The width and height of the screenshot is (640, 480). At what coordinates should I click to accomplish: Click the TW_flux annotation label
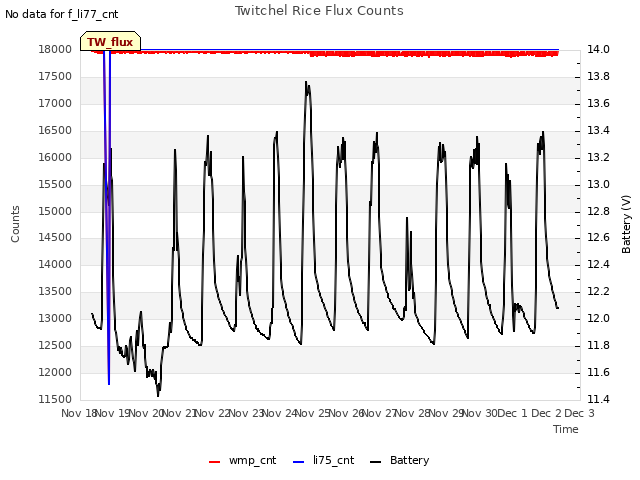(x=110, y=42)
